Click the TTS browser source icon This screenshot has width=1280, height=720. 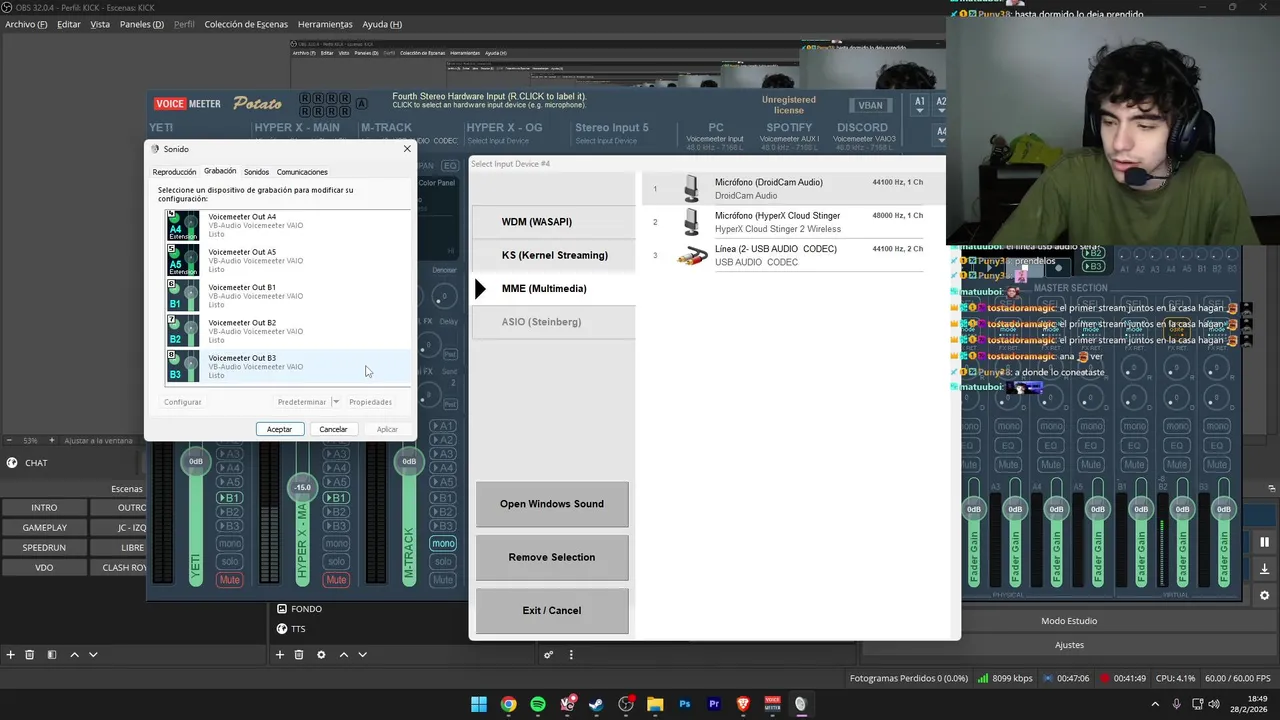(x=282, y=629)
